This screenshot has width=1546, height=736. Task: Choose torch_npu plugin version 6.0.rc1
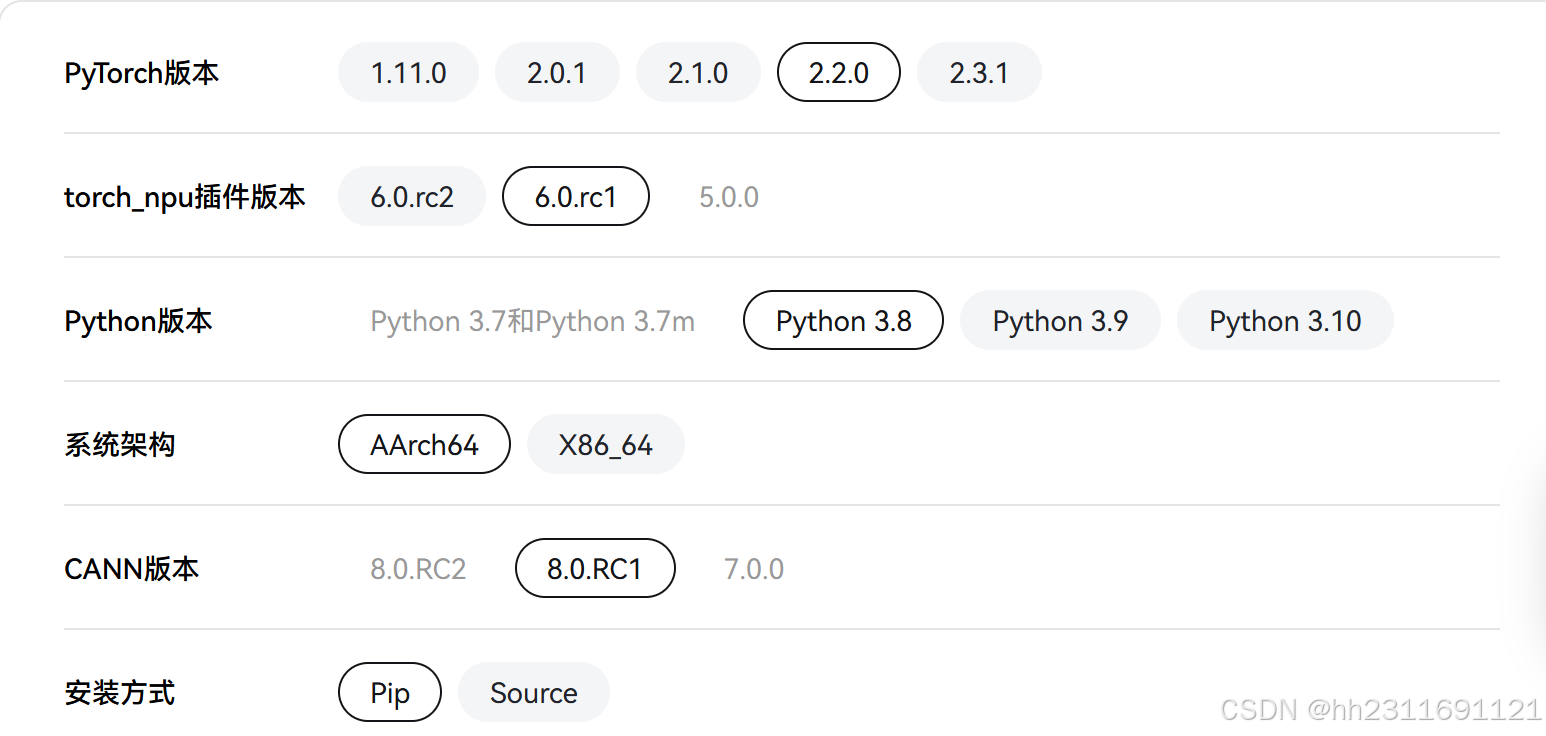[576, 196]
